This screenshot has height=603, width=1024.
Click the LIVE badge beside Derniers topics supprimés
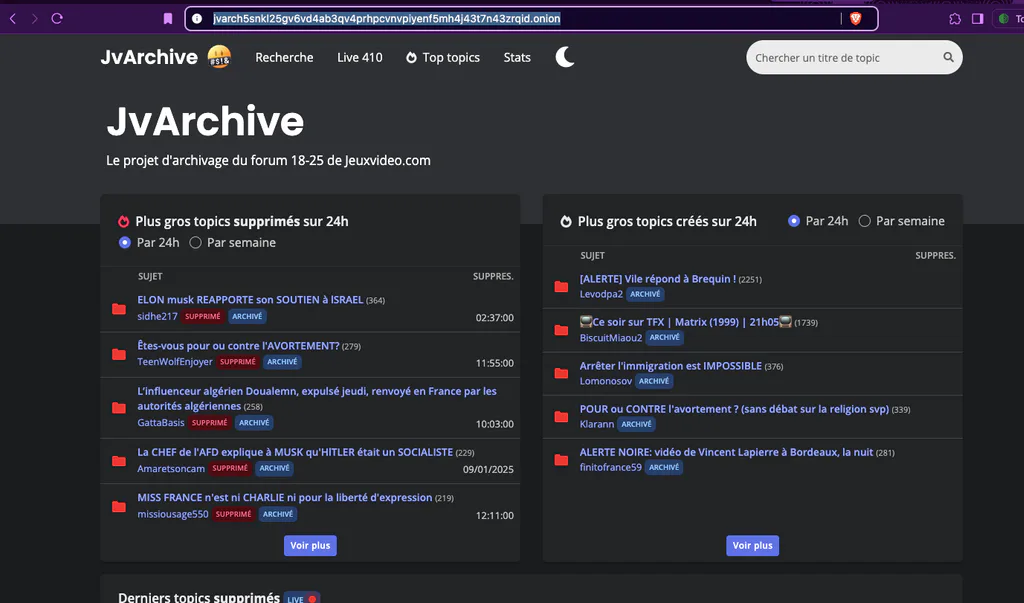(x=302, y=598)
